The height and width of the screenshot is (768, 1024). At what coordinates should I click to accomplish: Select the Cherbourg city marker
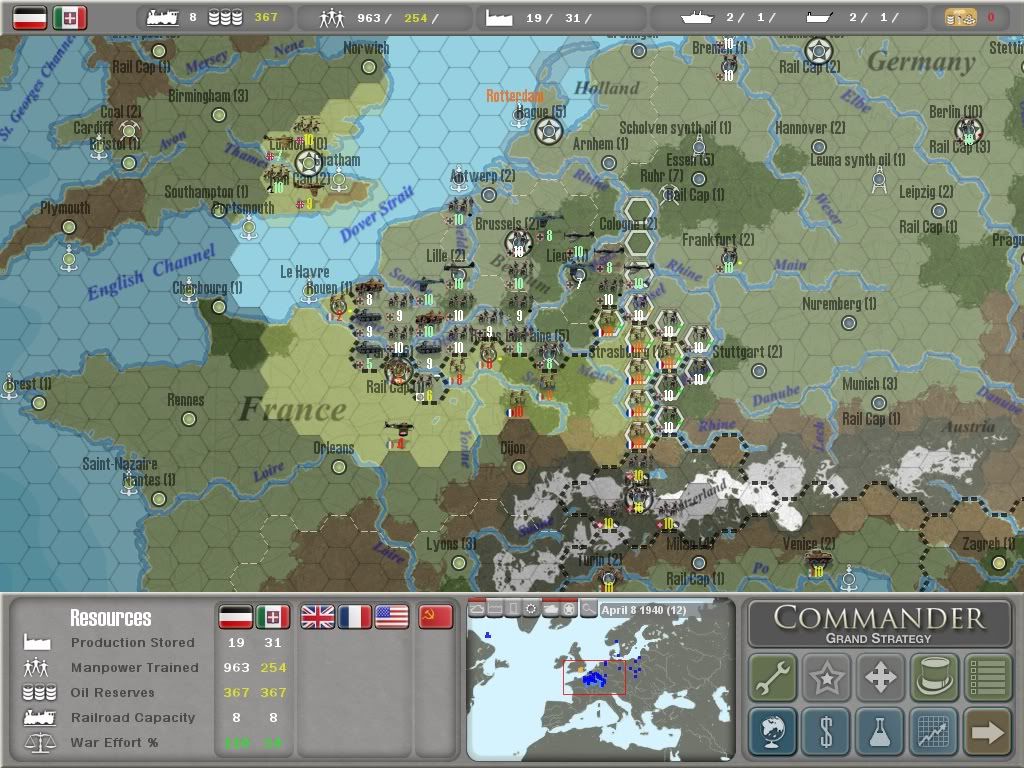(x=219, y=306)
